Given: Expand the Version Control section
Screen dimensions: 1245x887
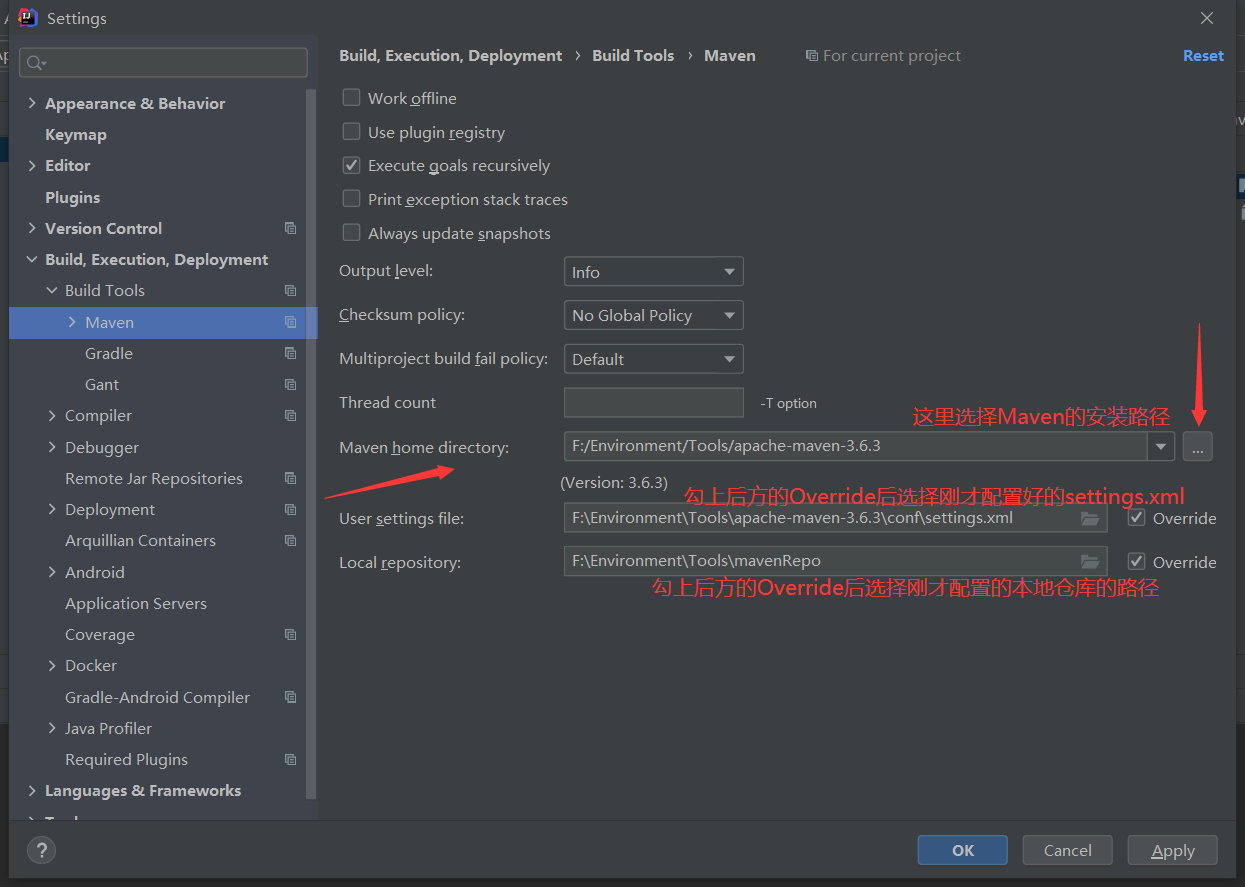Looking at the screenshot, I should (32, 228).
